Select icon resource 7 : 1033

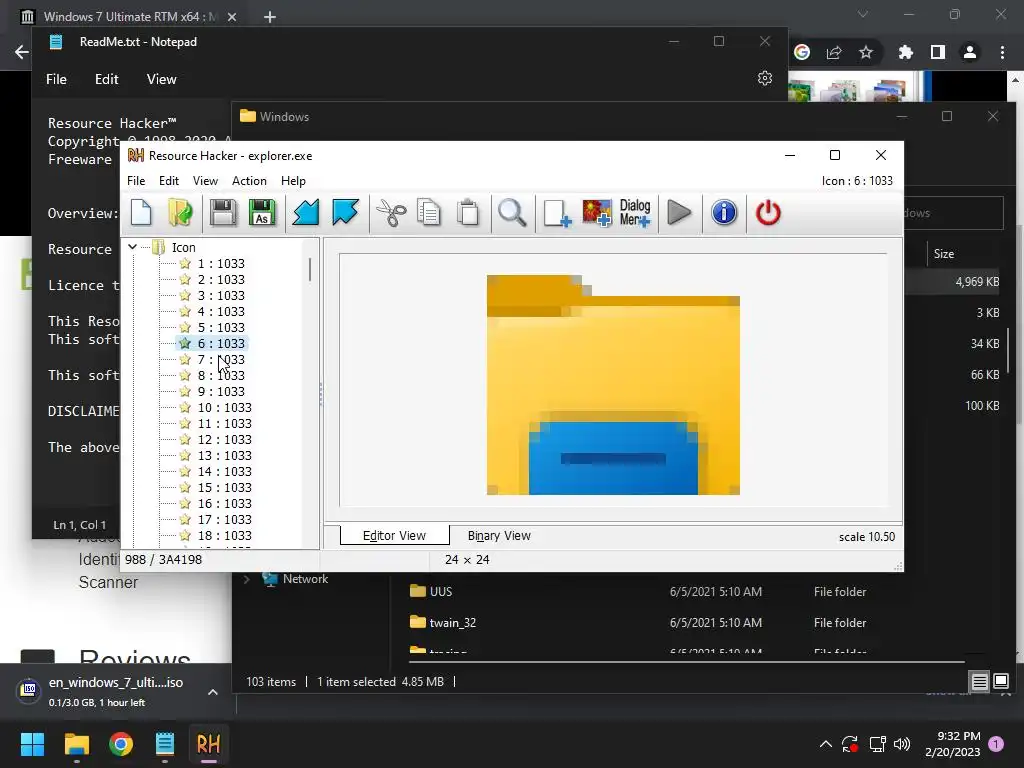(x=221, y=360)
